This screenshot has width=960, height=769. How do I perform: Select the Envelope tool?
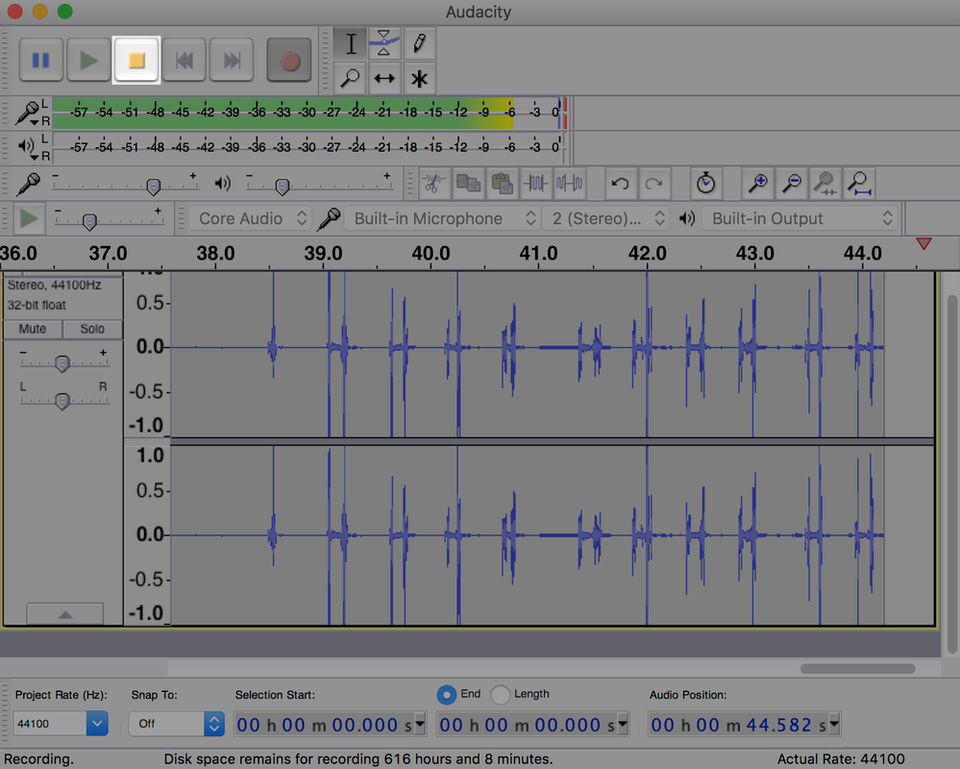(x=385, y=43)
